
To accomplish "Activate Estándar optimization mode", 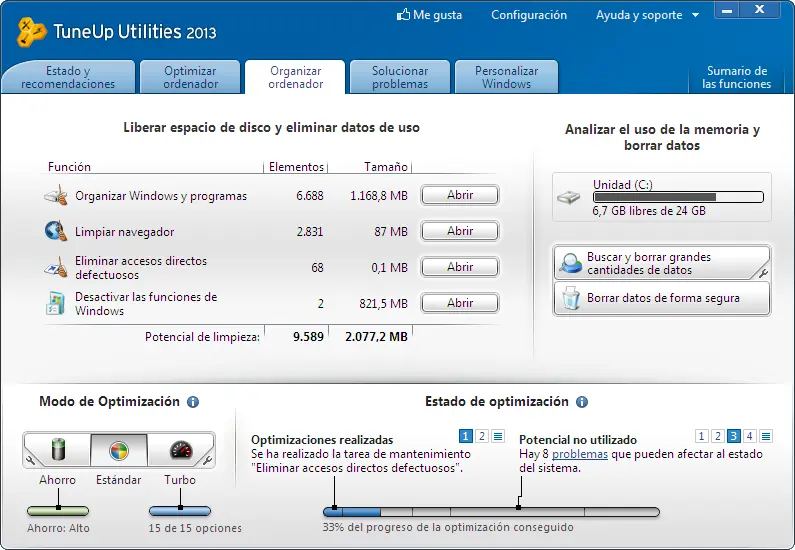I will 119,450.
